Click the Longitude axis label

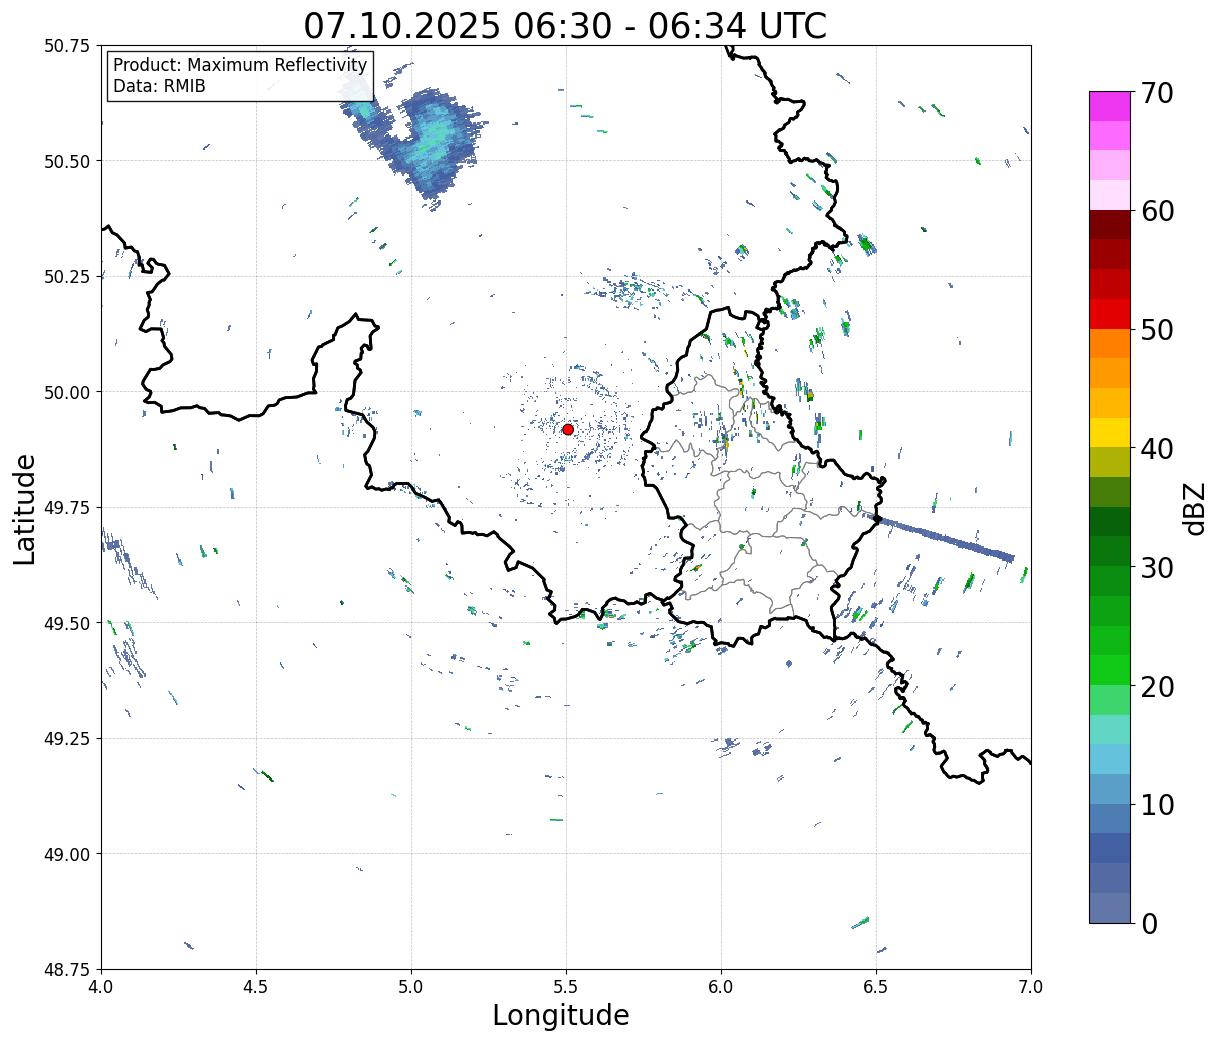pos(561,1015)
